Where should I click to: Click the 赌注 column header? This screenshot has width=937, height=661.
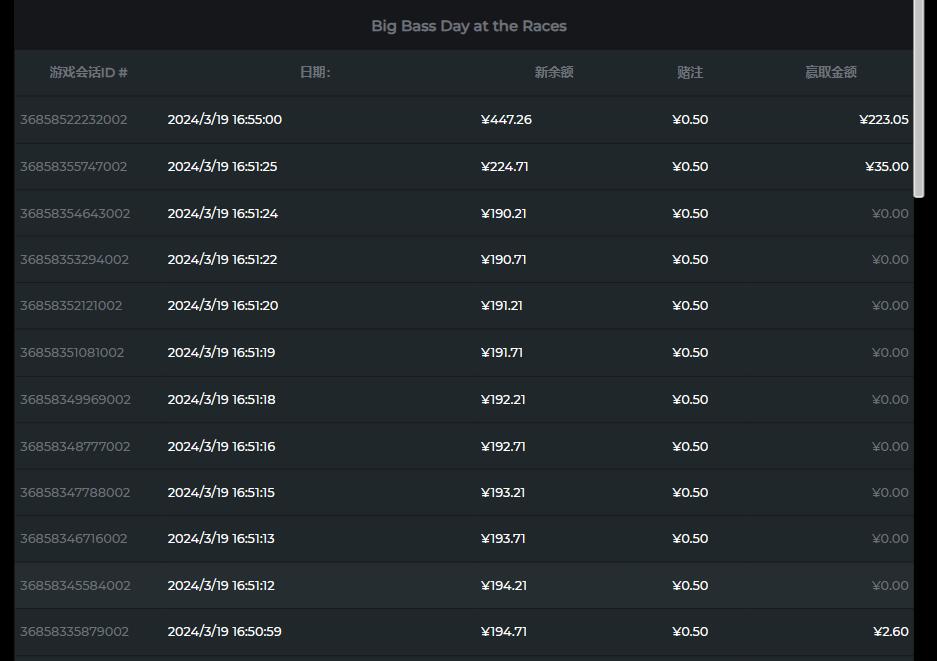point(690,72)
